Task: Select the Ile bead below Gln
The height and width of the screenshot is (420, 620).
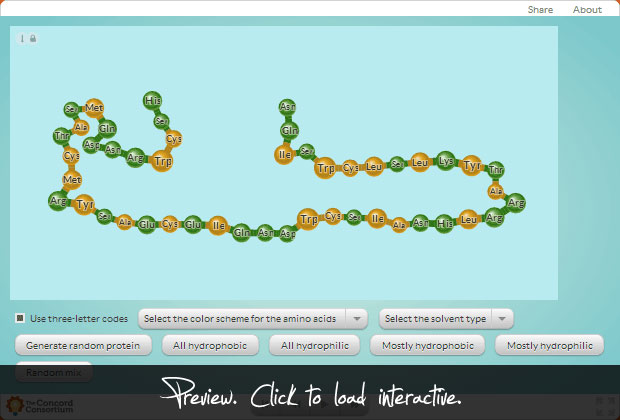Action: [284, 154]
